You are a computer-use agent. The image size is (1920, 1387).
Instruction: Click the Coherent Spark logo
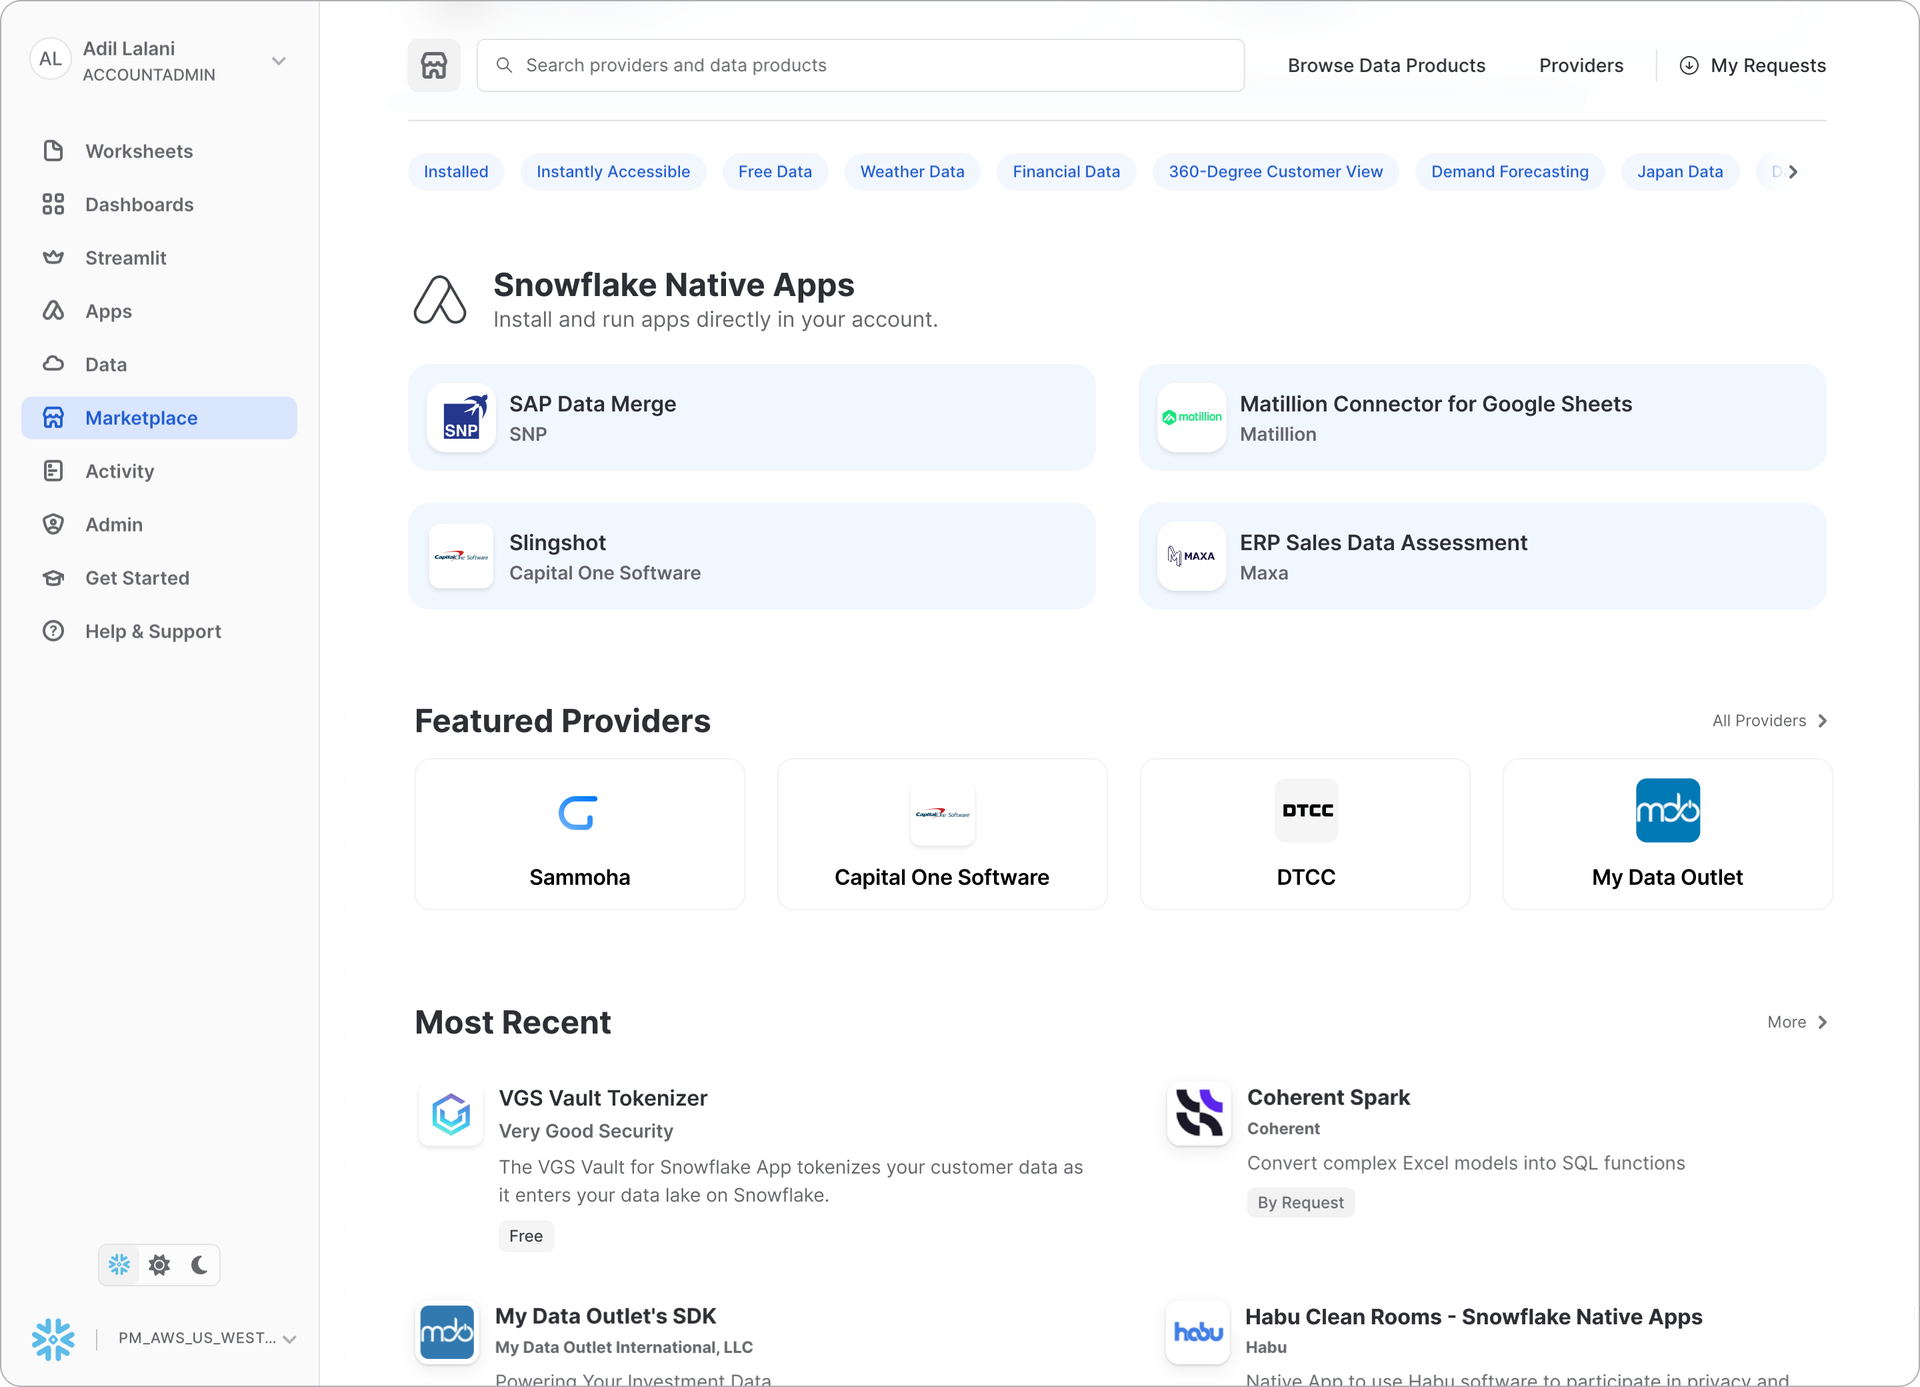[x=1199, y=1113]
